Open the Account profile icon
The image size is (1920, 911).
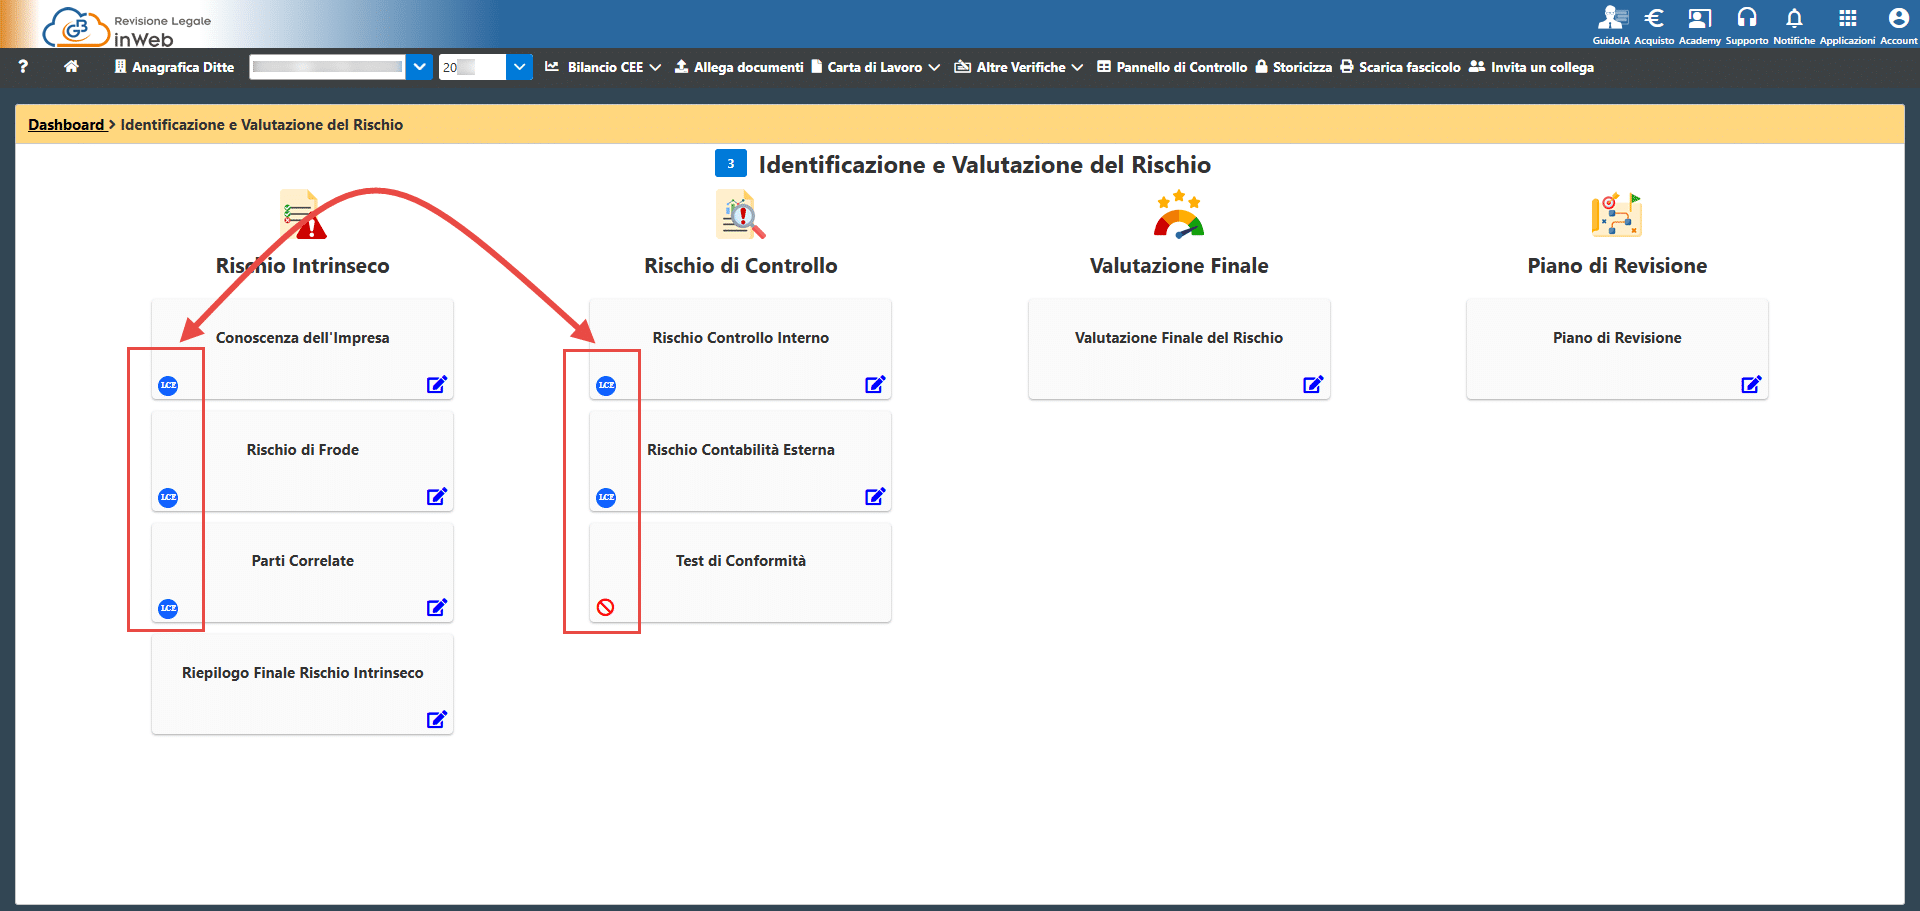[1898, 18]
